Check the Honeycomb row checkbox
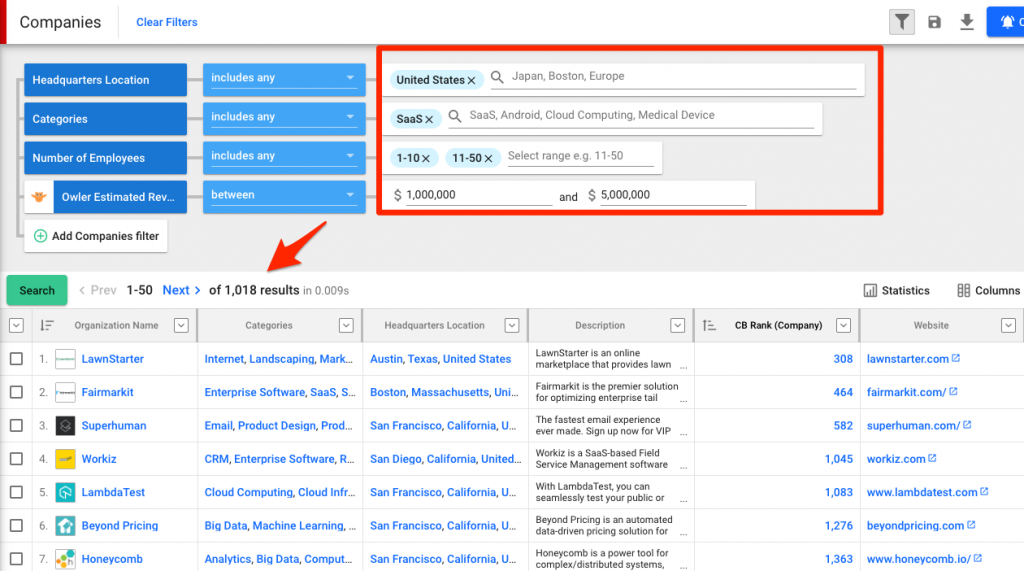Image resolution: width=1024 pixels, height=571 pixels. (16, 559)
